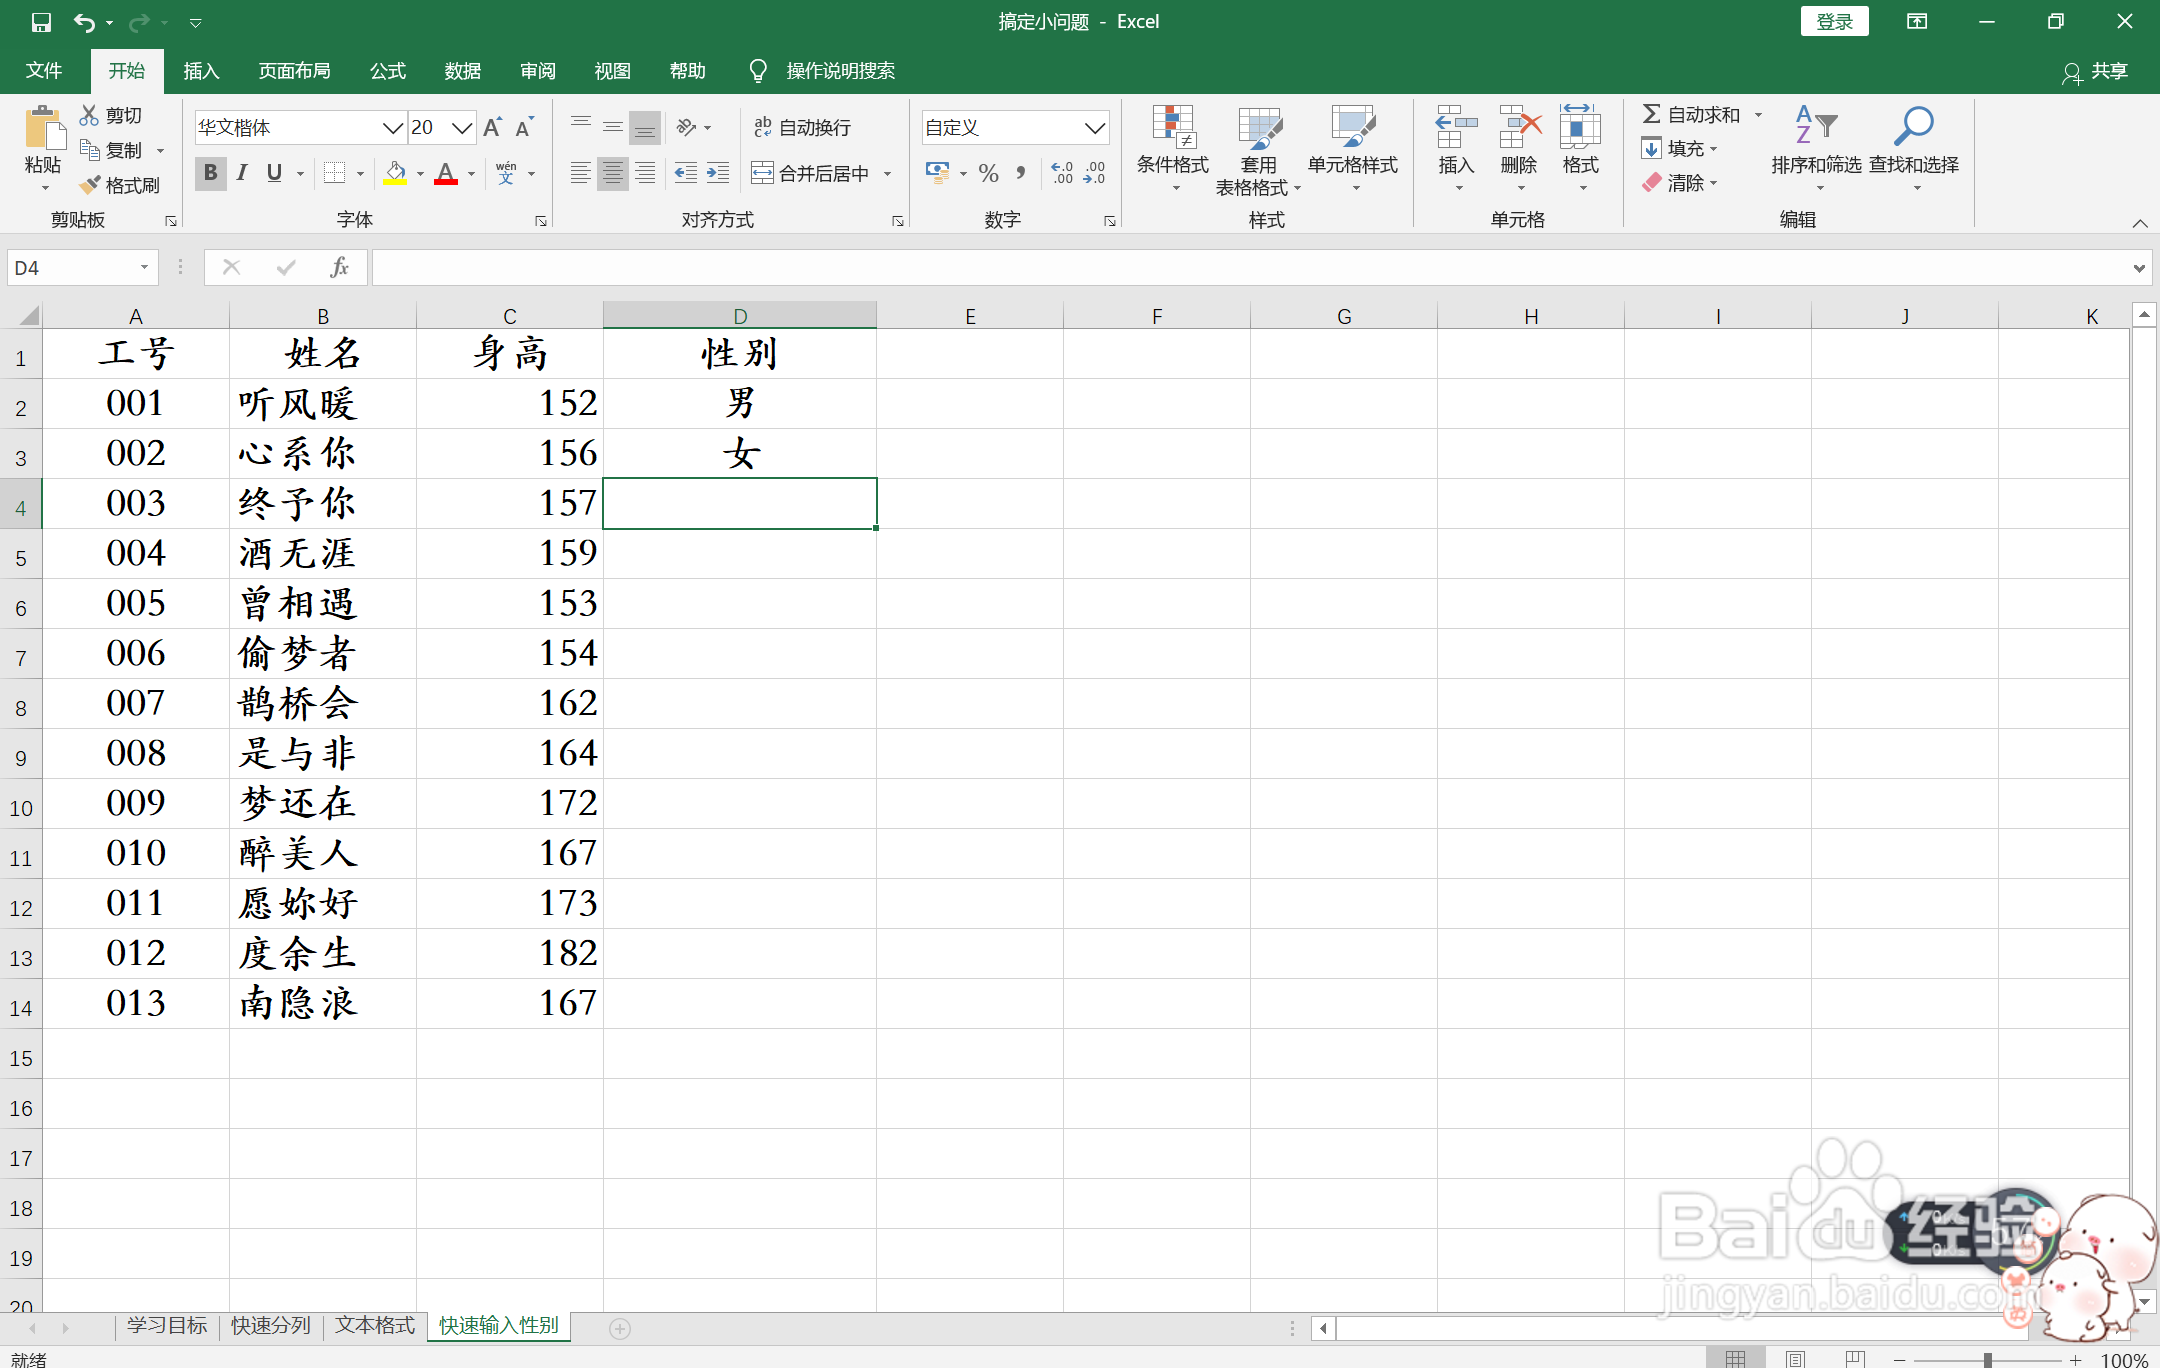Viewport: 2160px width, 1368px height.
Task: Toggle Bold formatting
Action: 210,173
